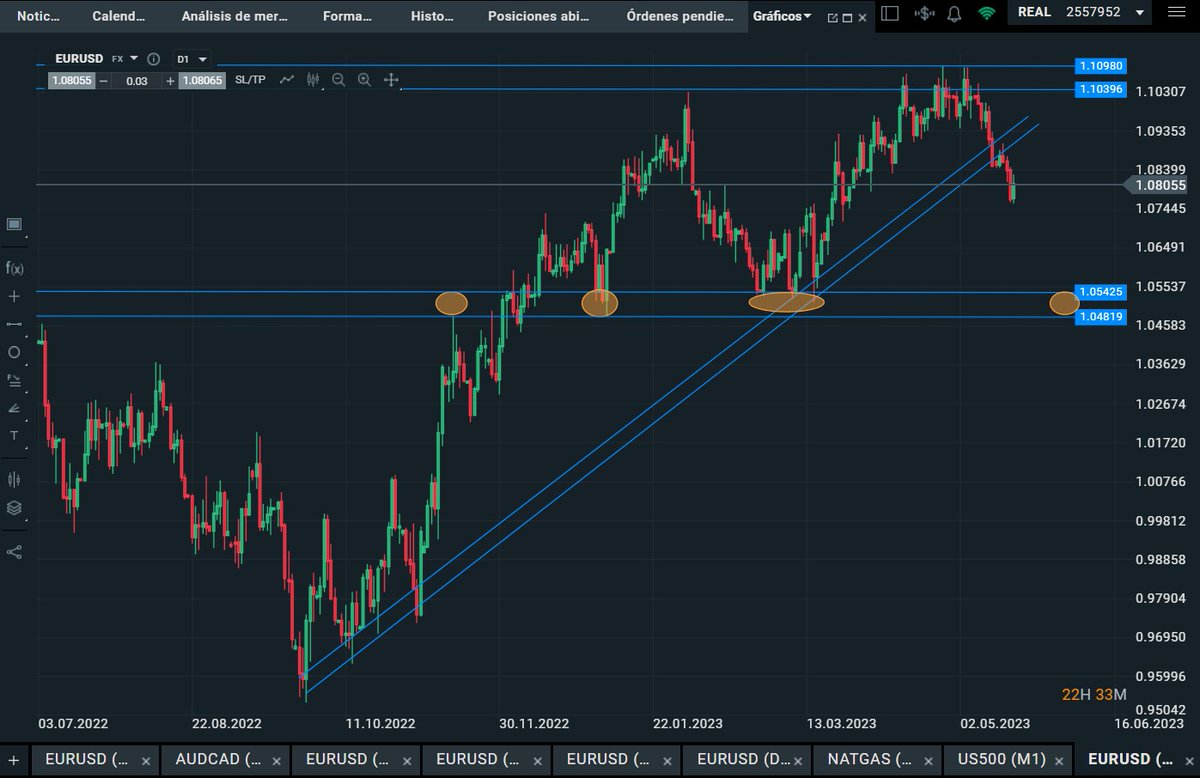Click the 22H 33M candle countdown
Screen dimensions: 1200x778
click(x=1094, y=695)
